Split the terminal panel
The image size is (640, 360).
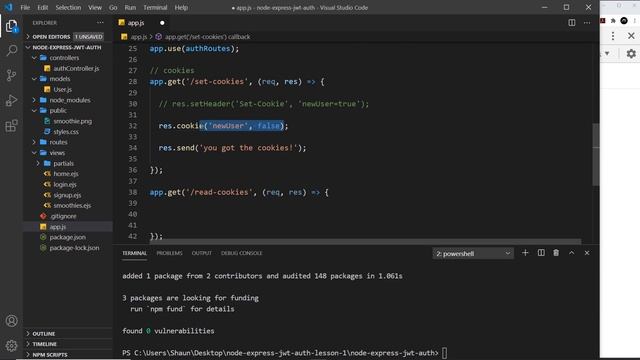click(x=541, y=253)
